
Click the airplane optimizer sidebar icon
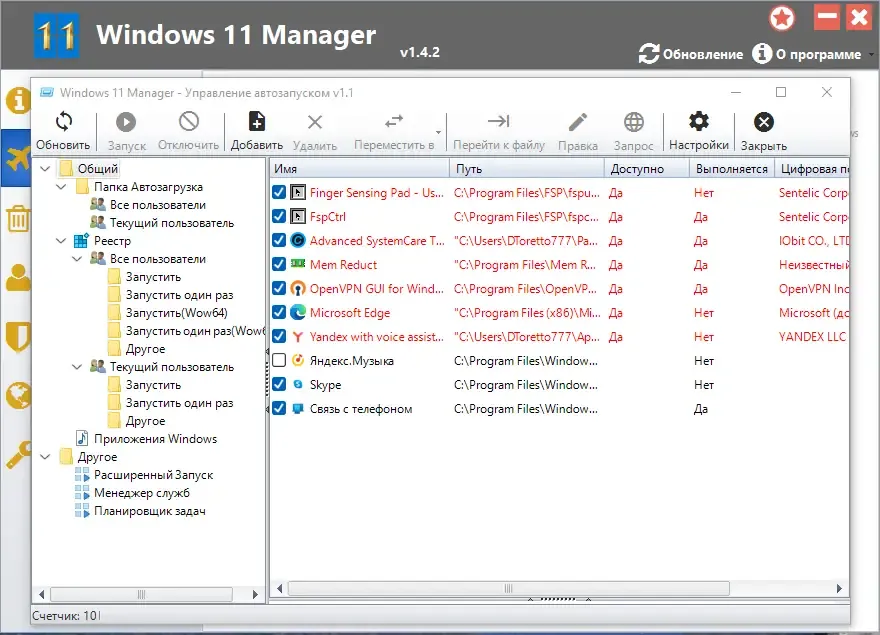[x=17, y=159]
